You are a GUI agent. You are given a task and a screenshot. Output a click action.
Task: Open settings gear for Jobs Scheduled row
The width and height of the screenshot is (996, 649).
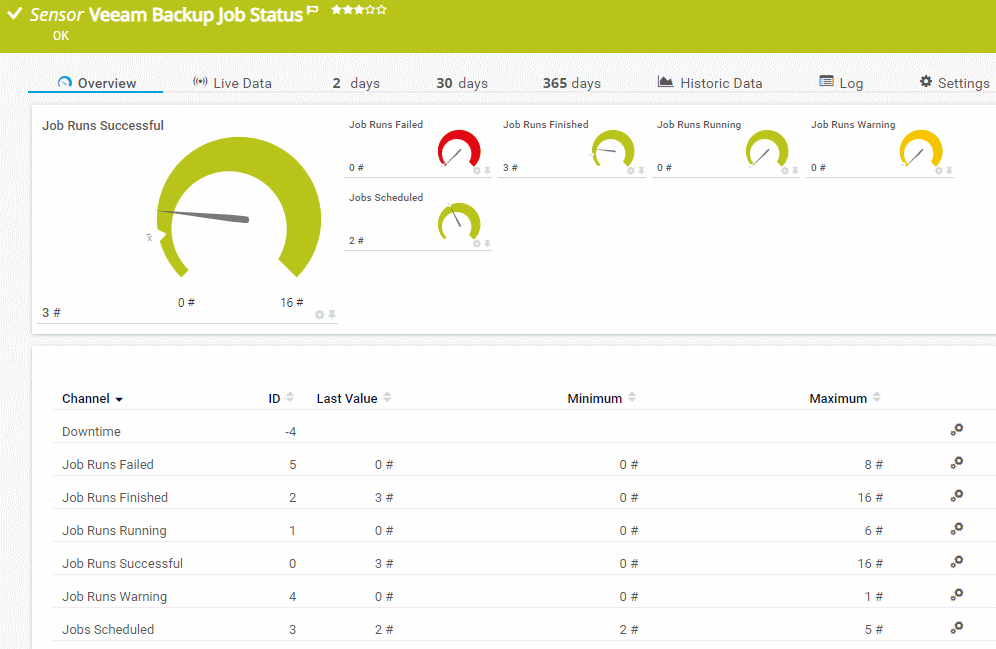point(956,628)
